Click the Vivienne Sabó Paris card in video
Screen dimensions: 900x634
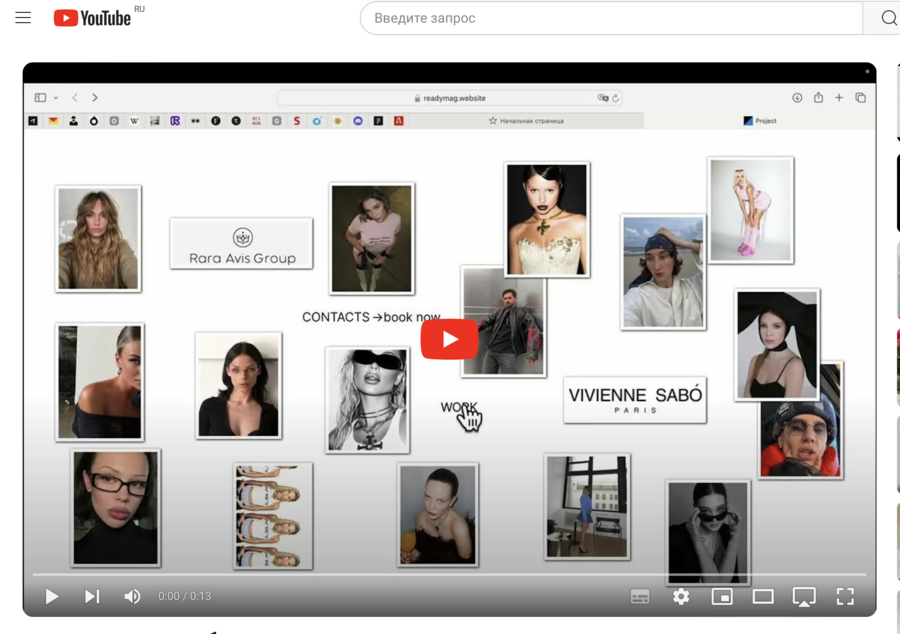635,400
